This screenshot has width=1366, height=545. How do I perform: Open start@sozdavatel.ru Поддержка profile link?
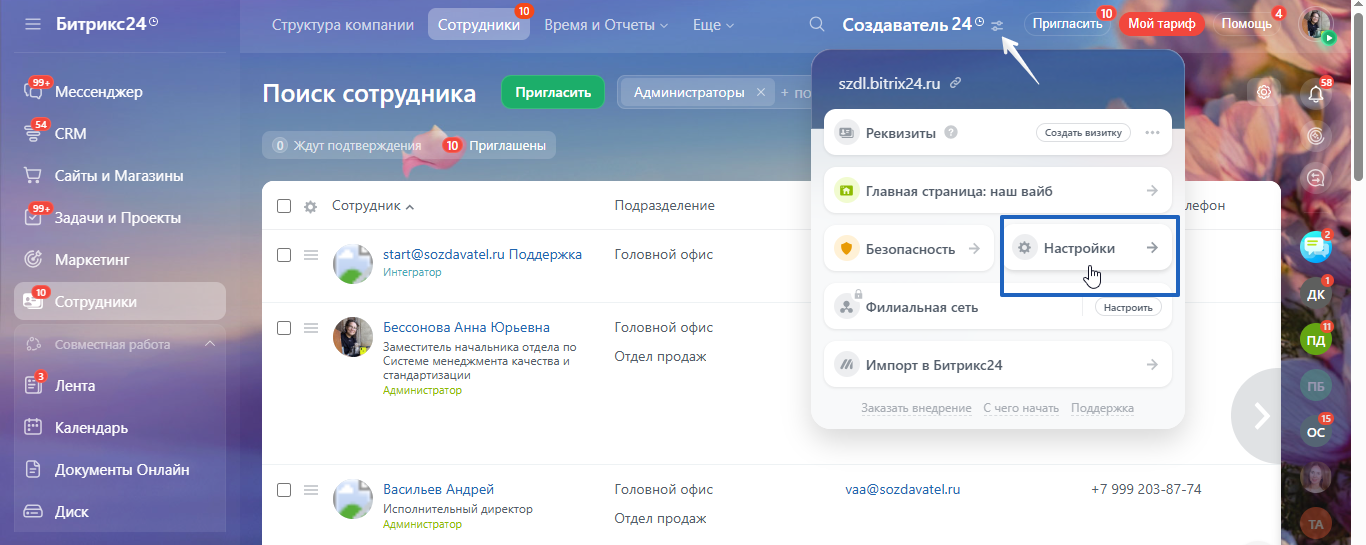pyautogui.click(x=482, y=254)
